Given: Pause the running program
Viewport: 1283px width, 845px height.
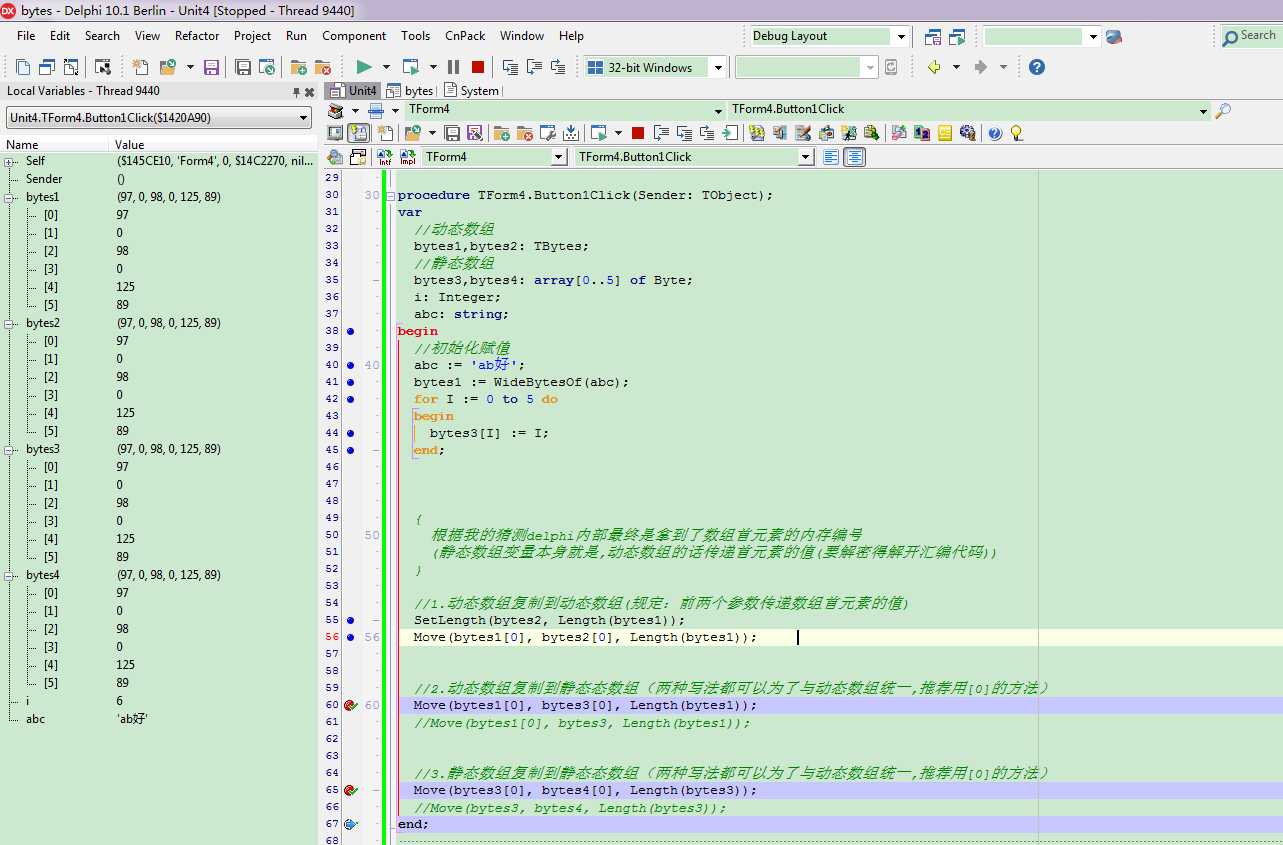Looking at the screenshot, I should 454,67.
